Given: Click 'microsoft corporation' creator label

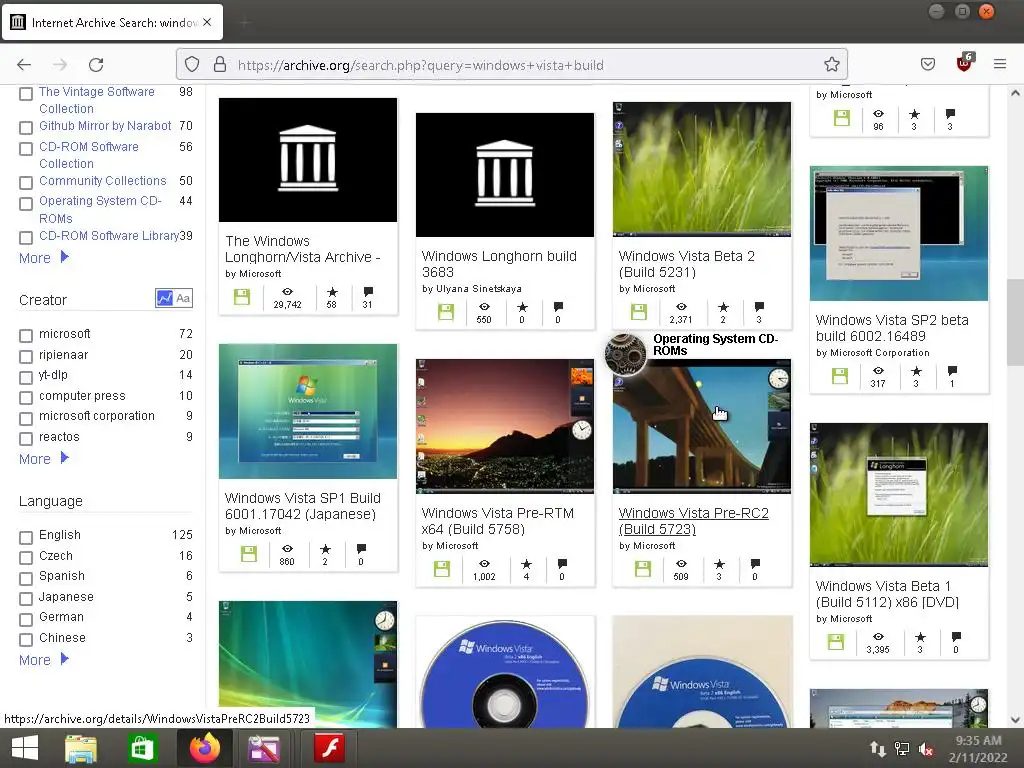Looking at the screenshot, I should (x=97, y=416).
